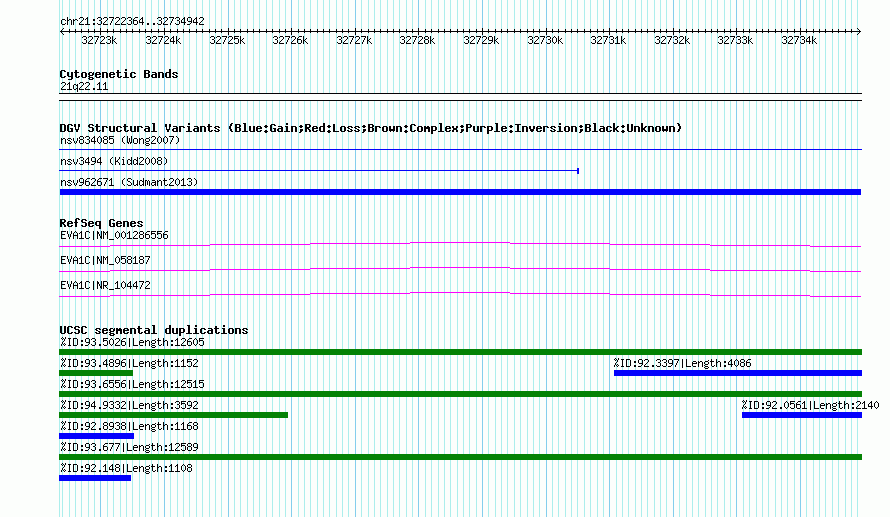
Task: Open the UCSC segmental duplications track title
Action: coord(154,330)
